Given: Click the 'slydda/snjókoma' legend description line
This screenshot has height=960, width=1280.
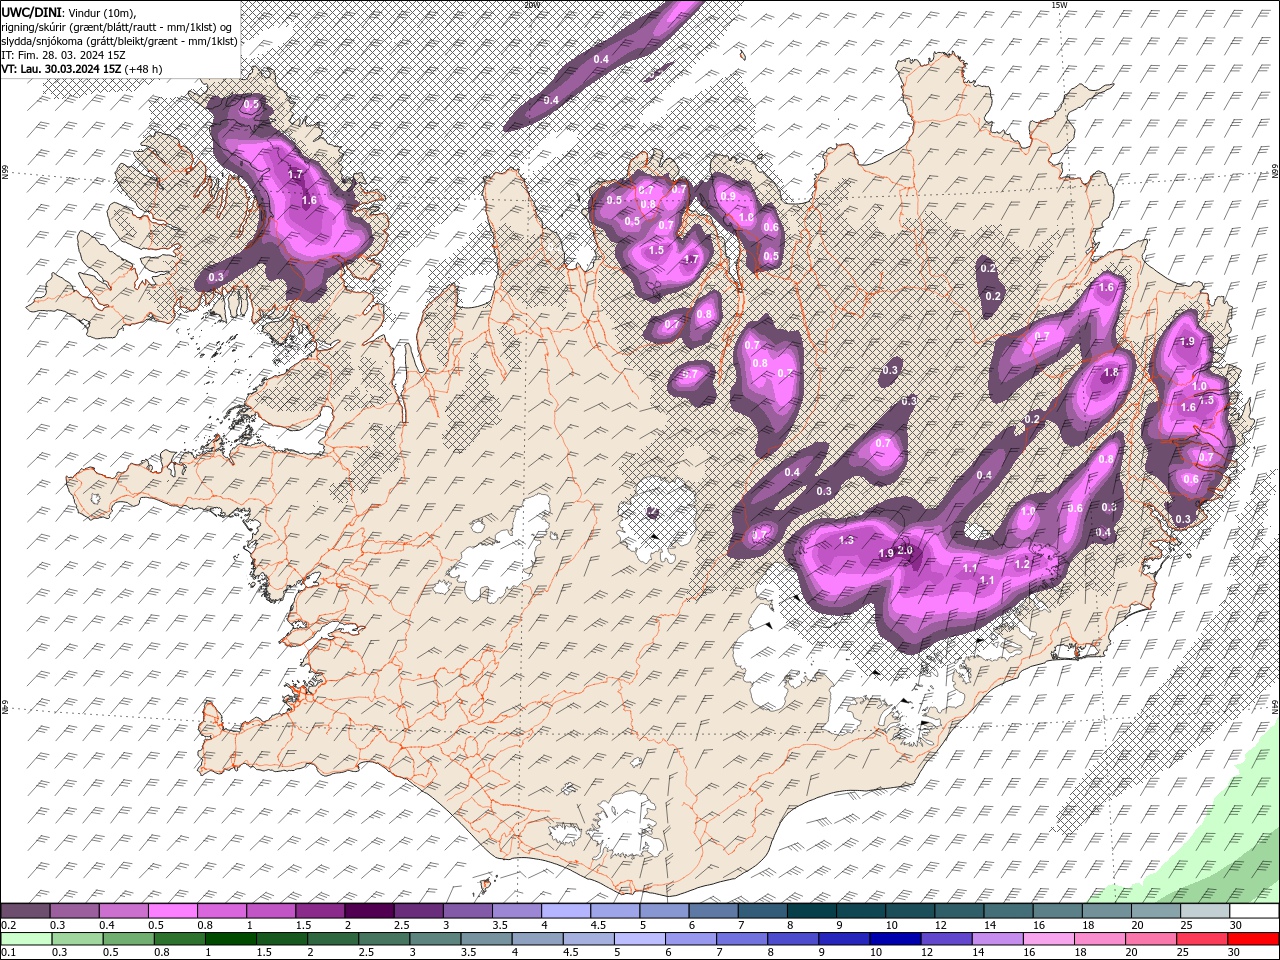Looking at the screenshot, I should coord(118,40).
